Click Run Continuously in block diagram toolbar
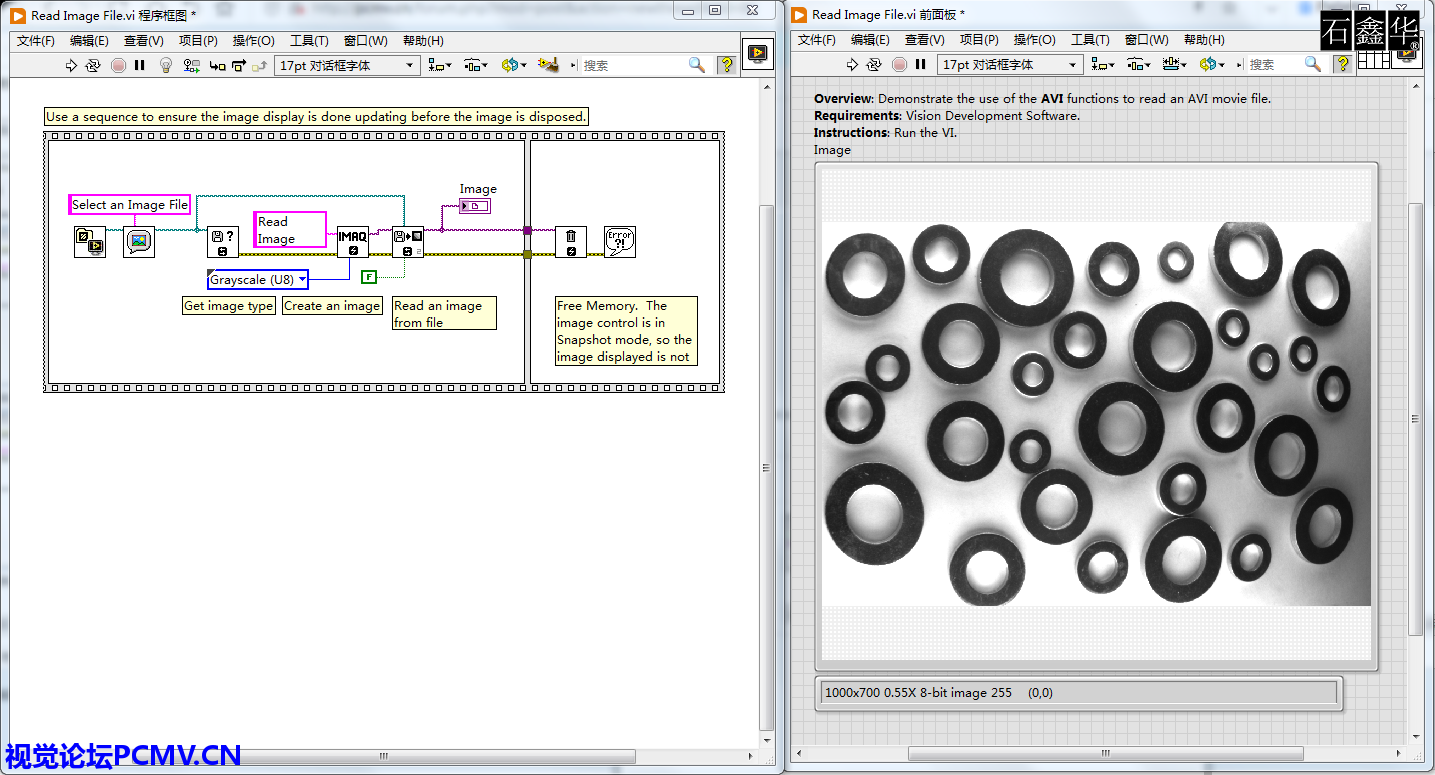This screenshot has height=775, width=1435. click(93, 65)
